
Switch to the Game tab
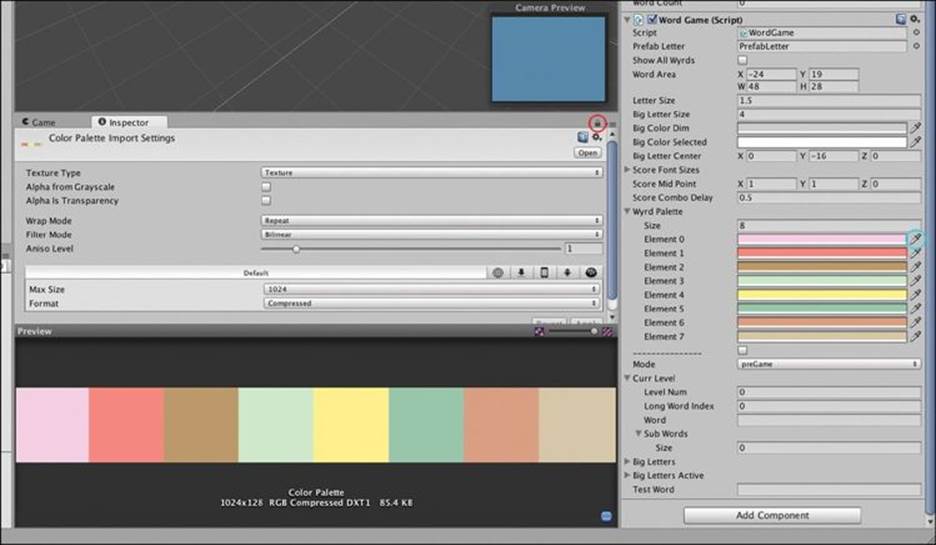click(39, 122)
